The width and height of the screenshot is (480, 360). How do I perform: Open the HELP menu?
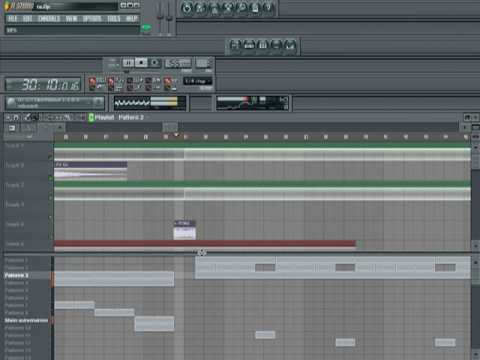point(132,18)
